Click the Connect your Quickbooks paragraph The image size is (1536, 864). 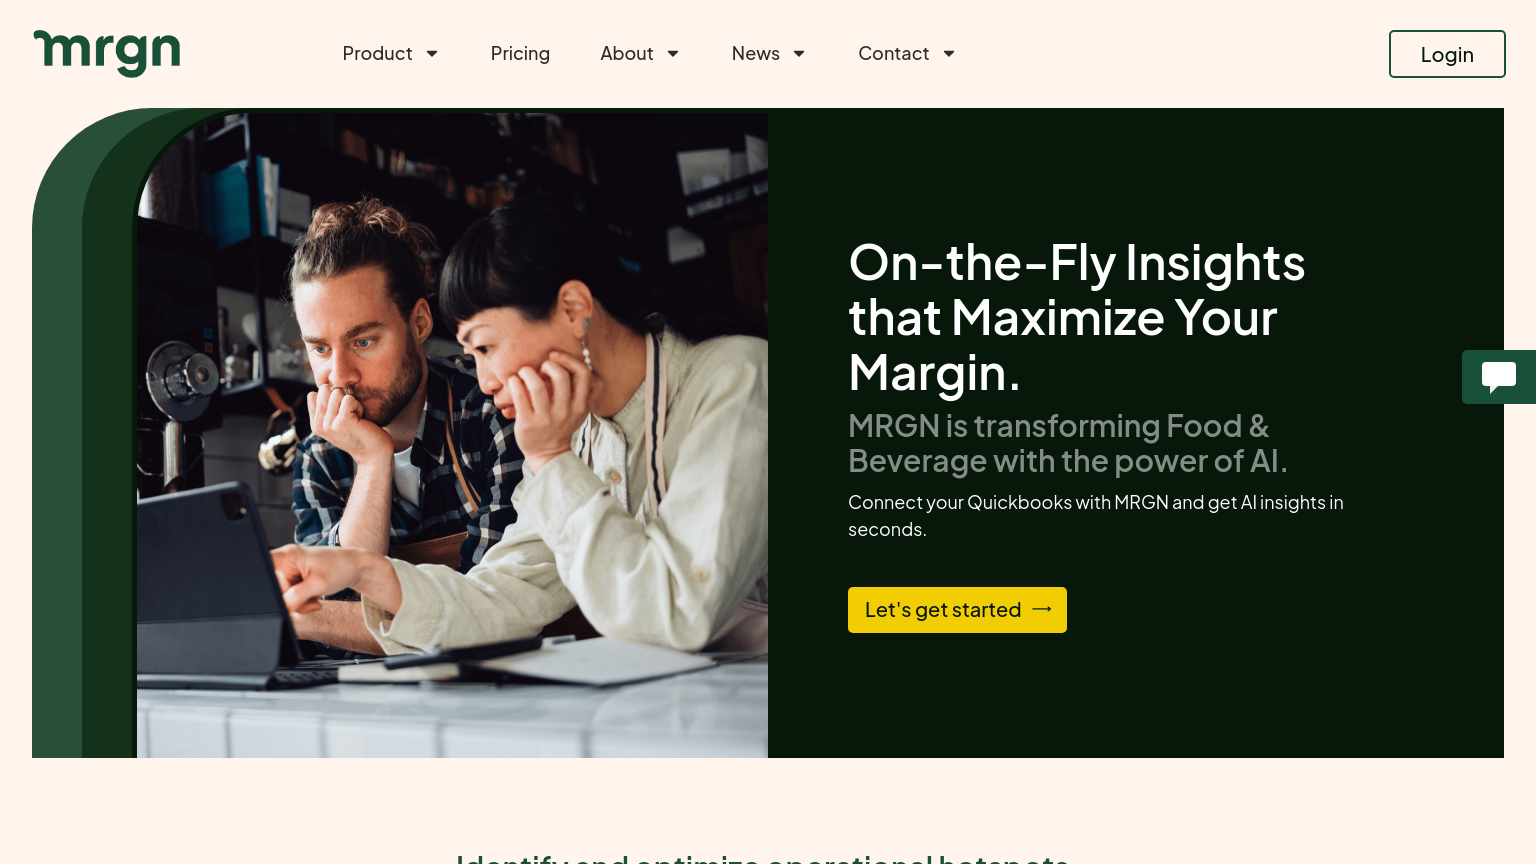[x=1096, y=516]
